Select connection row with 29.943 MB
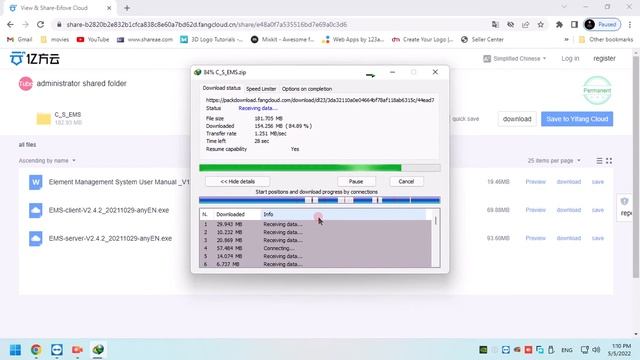Viewport: 640px width, 360px height. pyautogui.click(x=315, y=224)
